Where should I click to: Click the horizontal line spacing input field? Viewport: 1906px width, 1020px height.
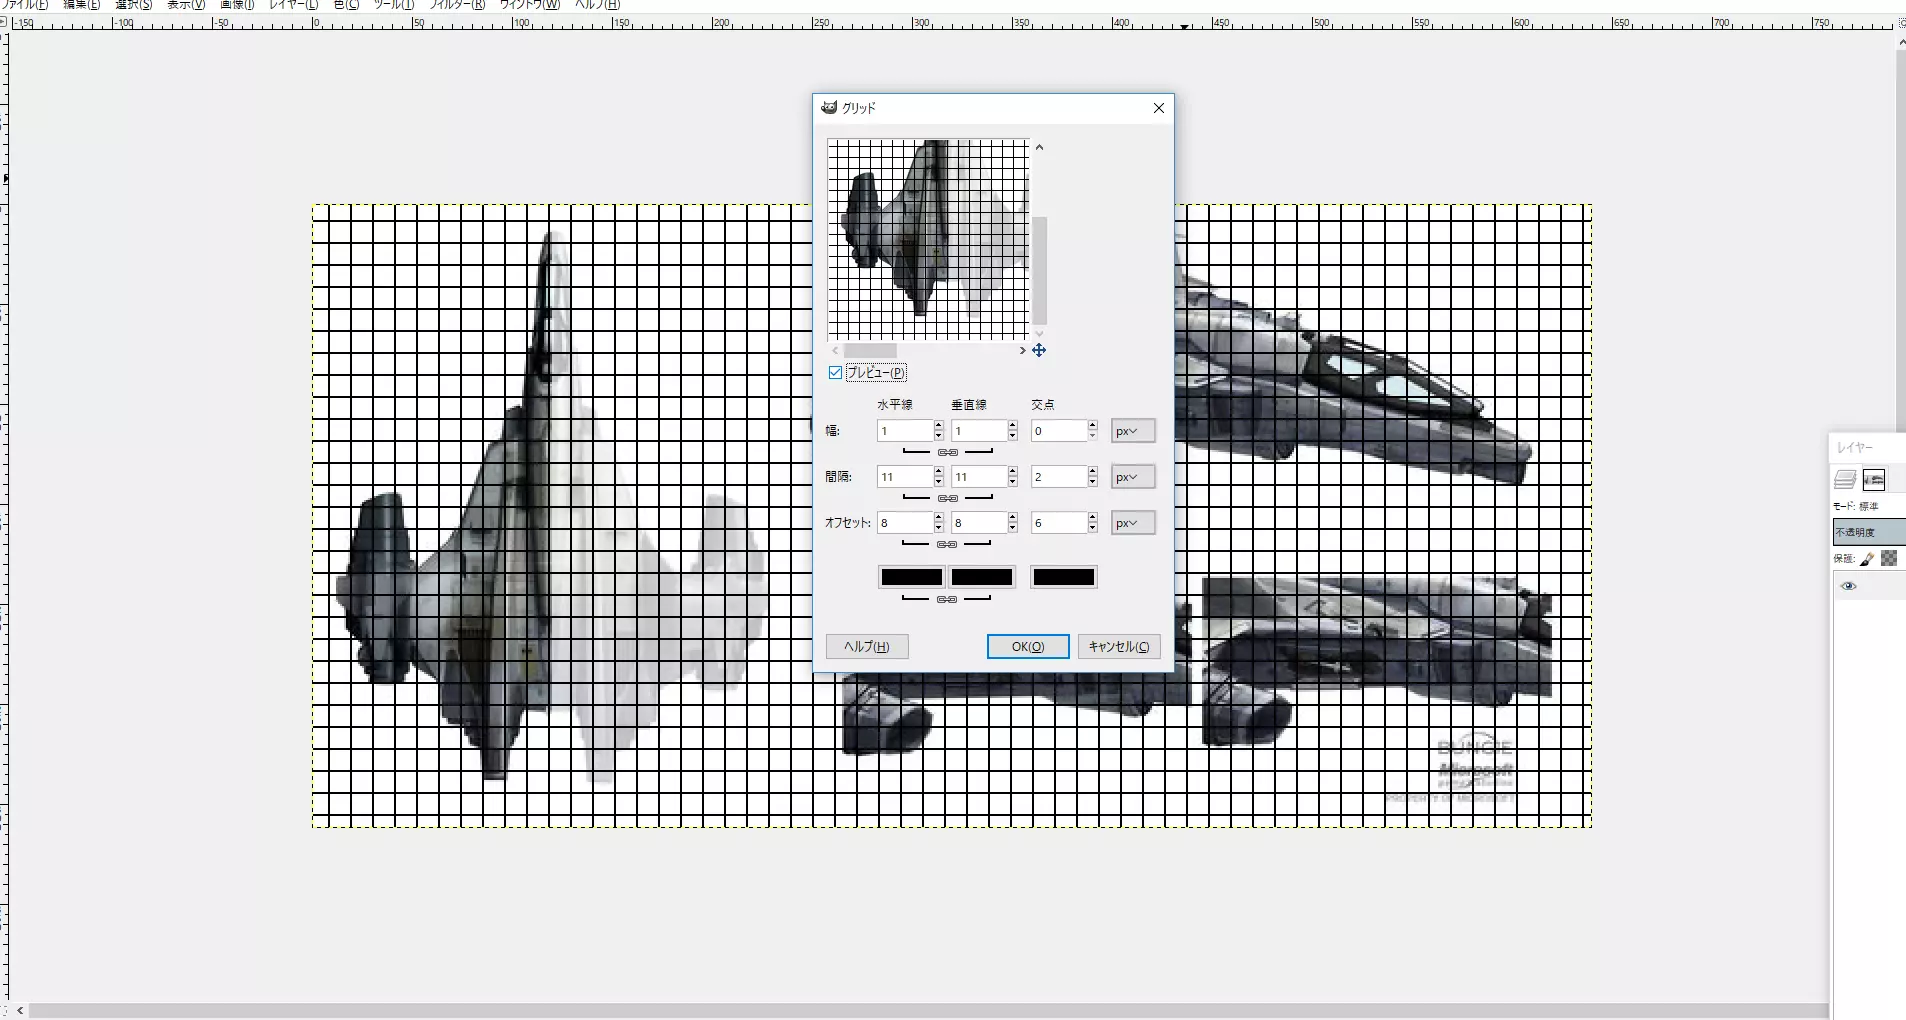click(x=904, y=477)
